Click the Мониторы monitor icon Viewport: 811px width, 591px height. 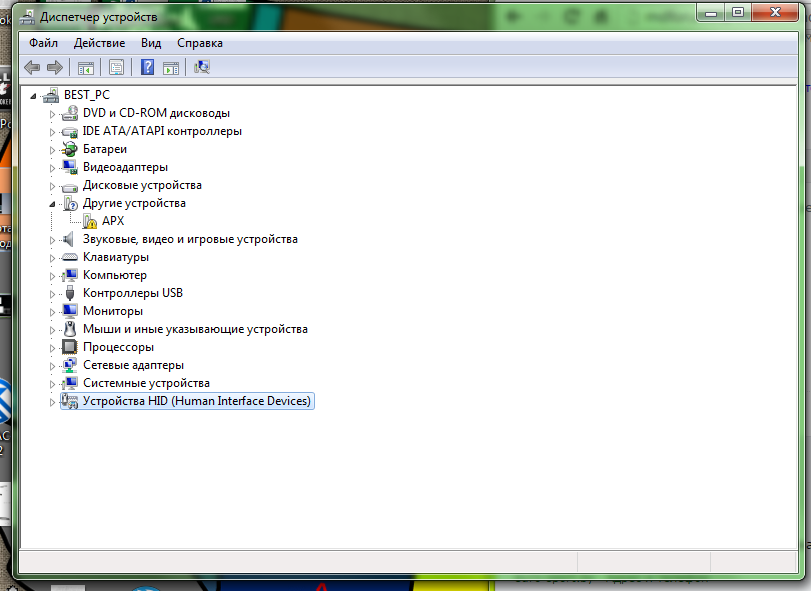[70, 311]
